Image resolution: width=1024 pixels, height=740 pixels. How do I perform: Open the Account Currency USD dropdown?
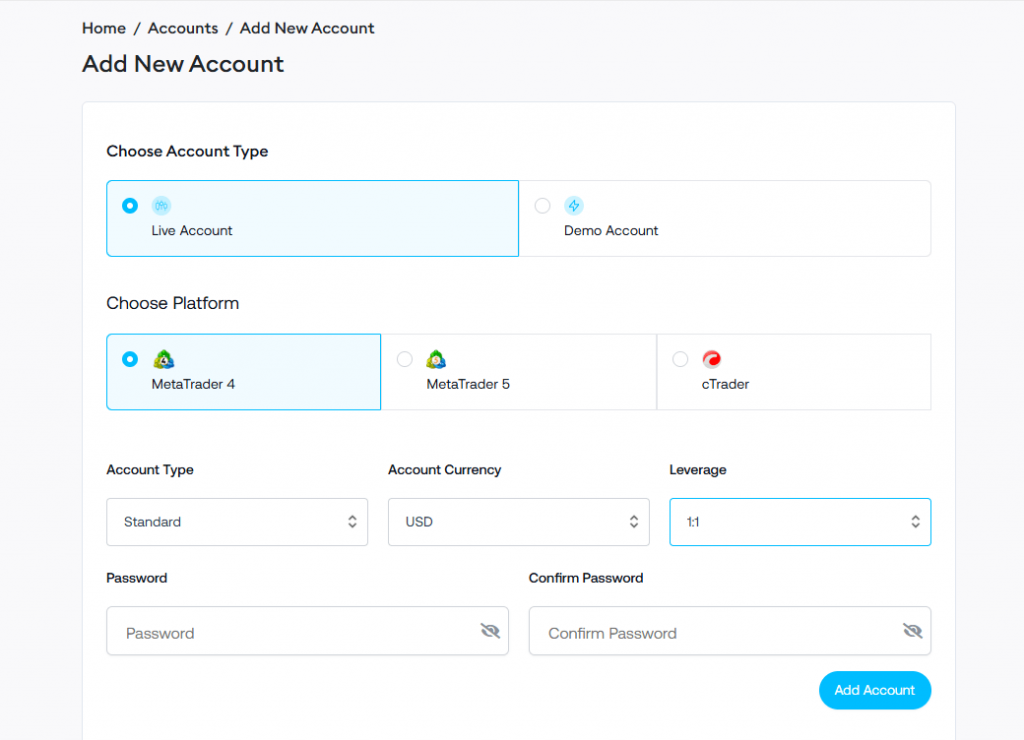pyautogui.click(x=519, y=522)
